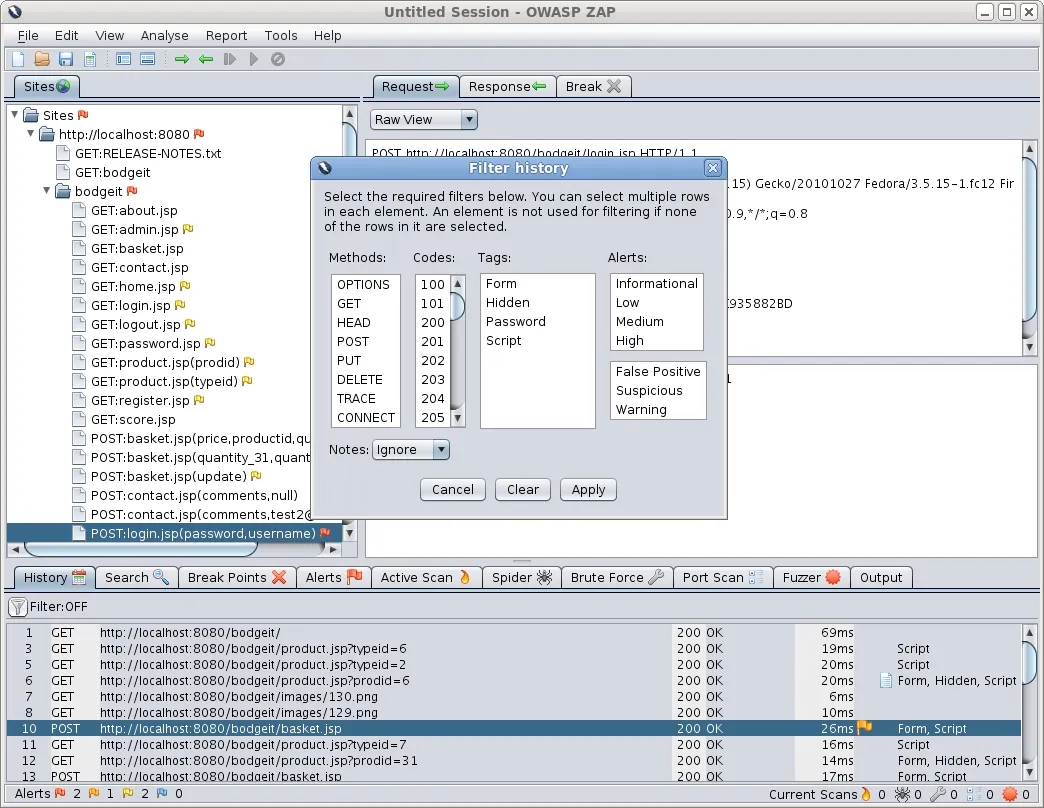Screen dimensions: 1044x808
Task: Click the Codes list scroll-up arrow
Action: click(457, 284)
